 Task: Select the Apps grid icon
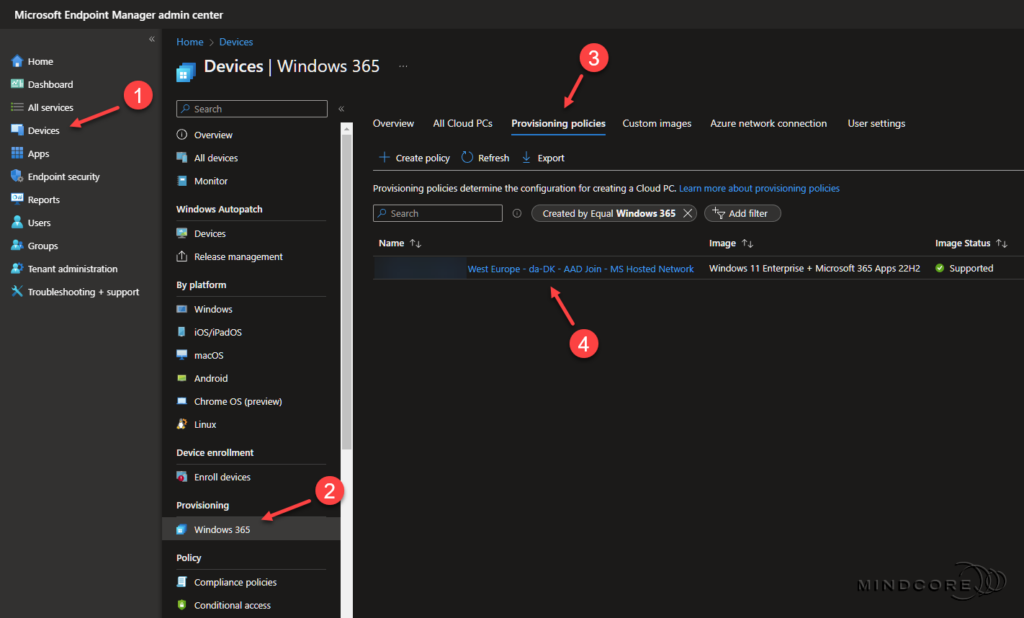click(17, 154)
